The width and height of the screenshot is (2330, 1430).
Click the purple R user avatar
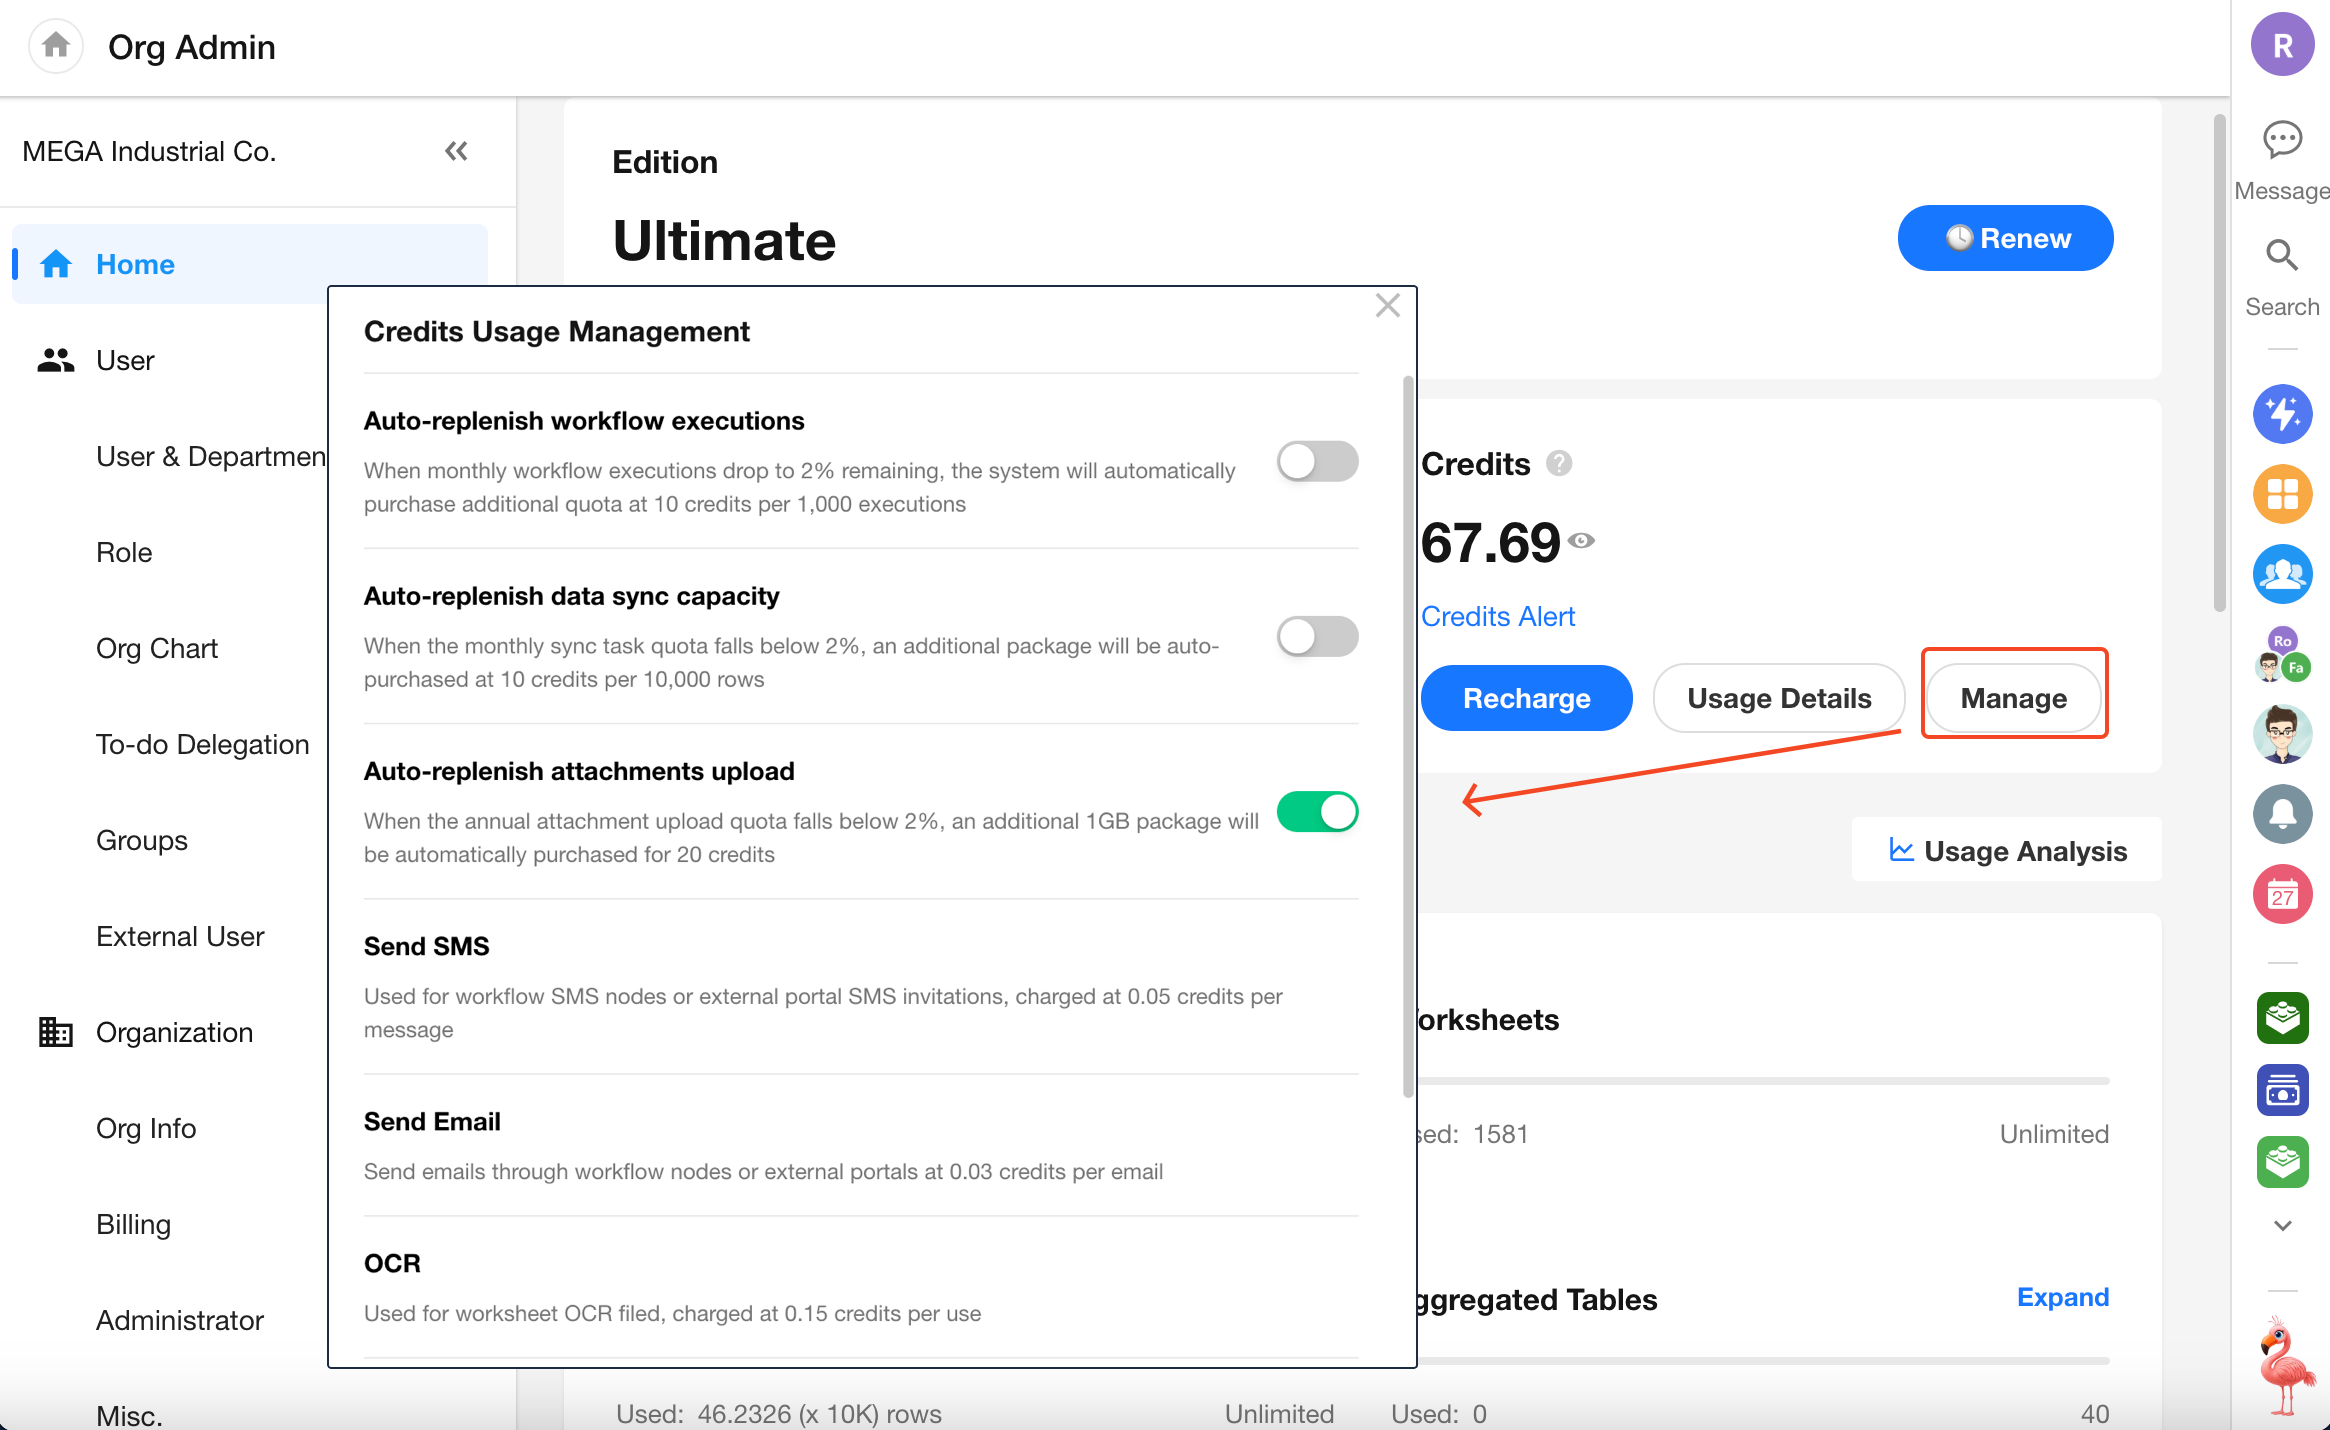pyautogui.click(x=2282, y=45)
